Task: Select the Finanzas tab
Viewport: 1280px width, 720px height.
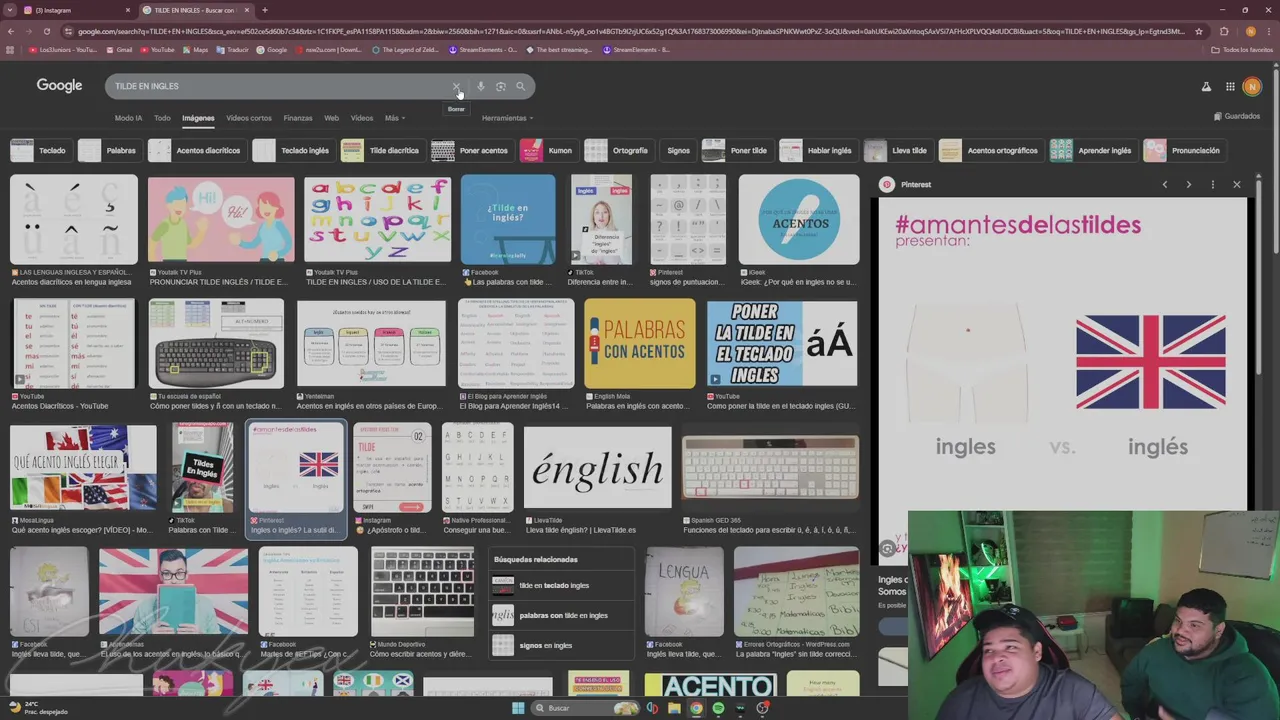Action: pos(298,118)
